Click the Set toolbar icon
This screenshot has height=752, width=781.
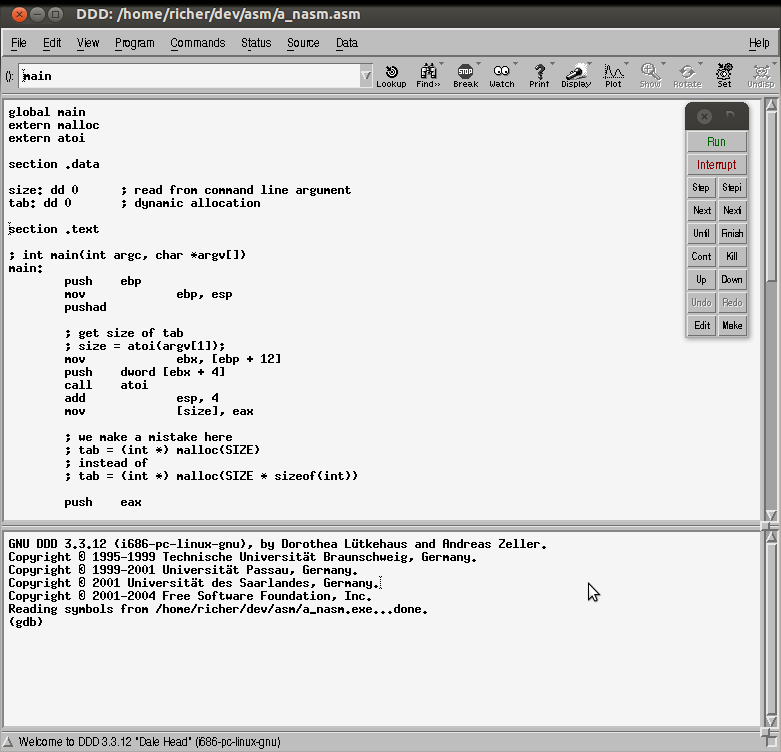(724, 76)
